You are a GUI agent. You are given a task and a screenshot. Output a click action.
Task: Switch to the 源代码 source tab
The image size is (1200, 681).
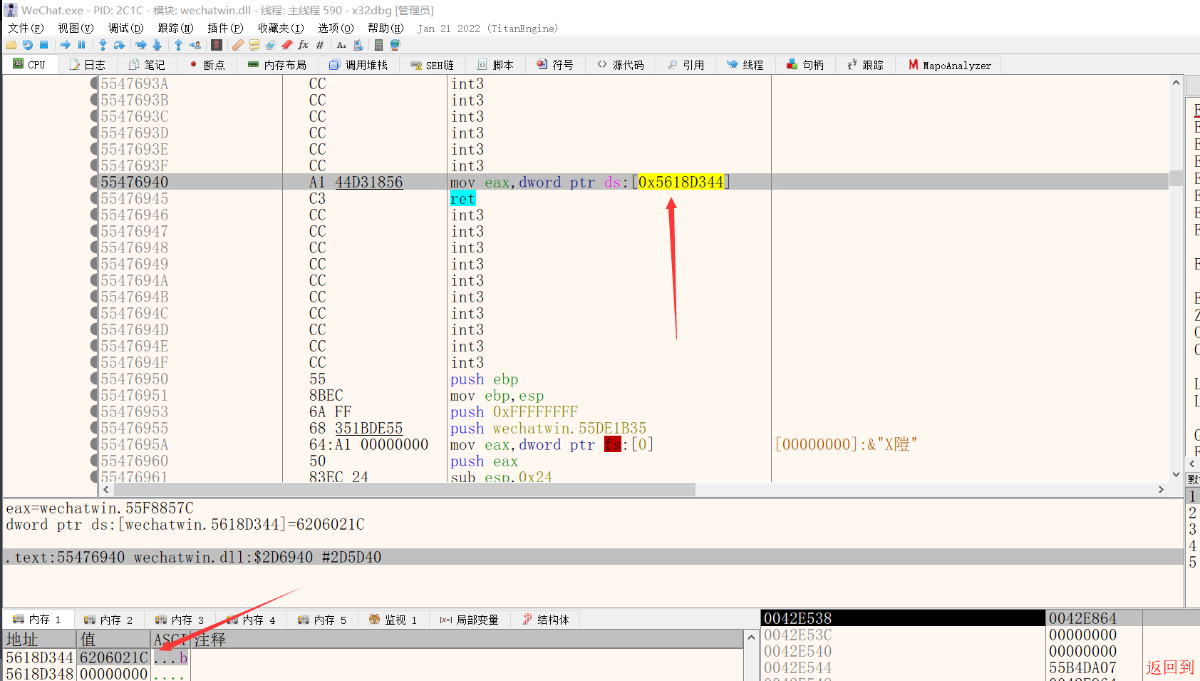point(620,65)
